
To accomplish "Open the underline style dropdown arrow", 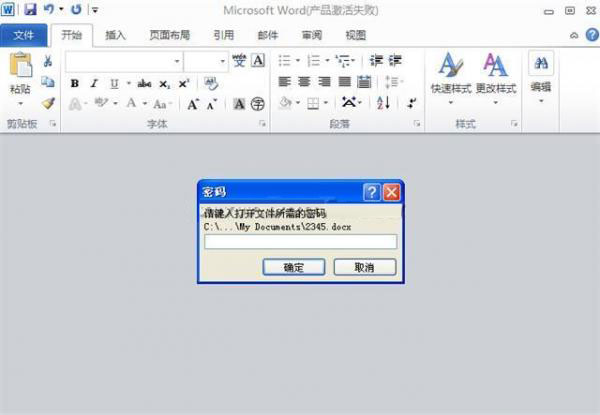I will (x=129, y=83).
